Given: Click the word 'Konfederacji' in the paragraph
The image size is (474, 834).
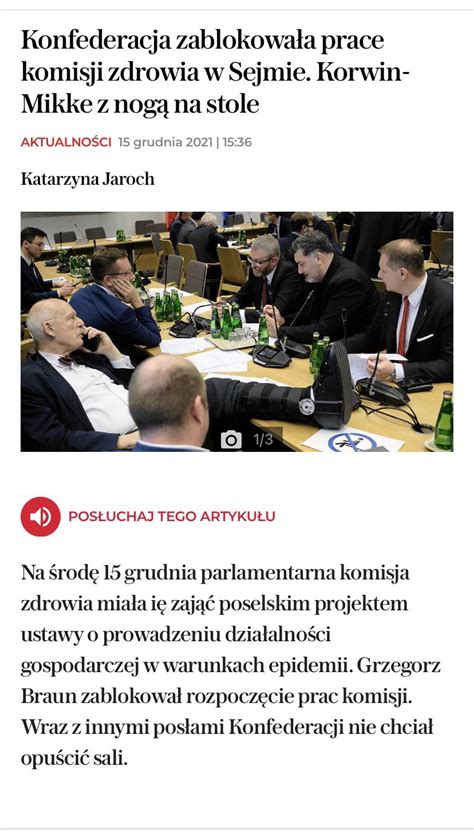Looking at the screenshot, I should 285,727.
